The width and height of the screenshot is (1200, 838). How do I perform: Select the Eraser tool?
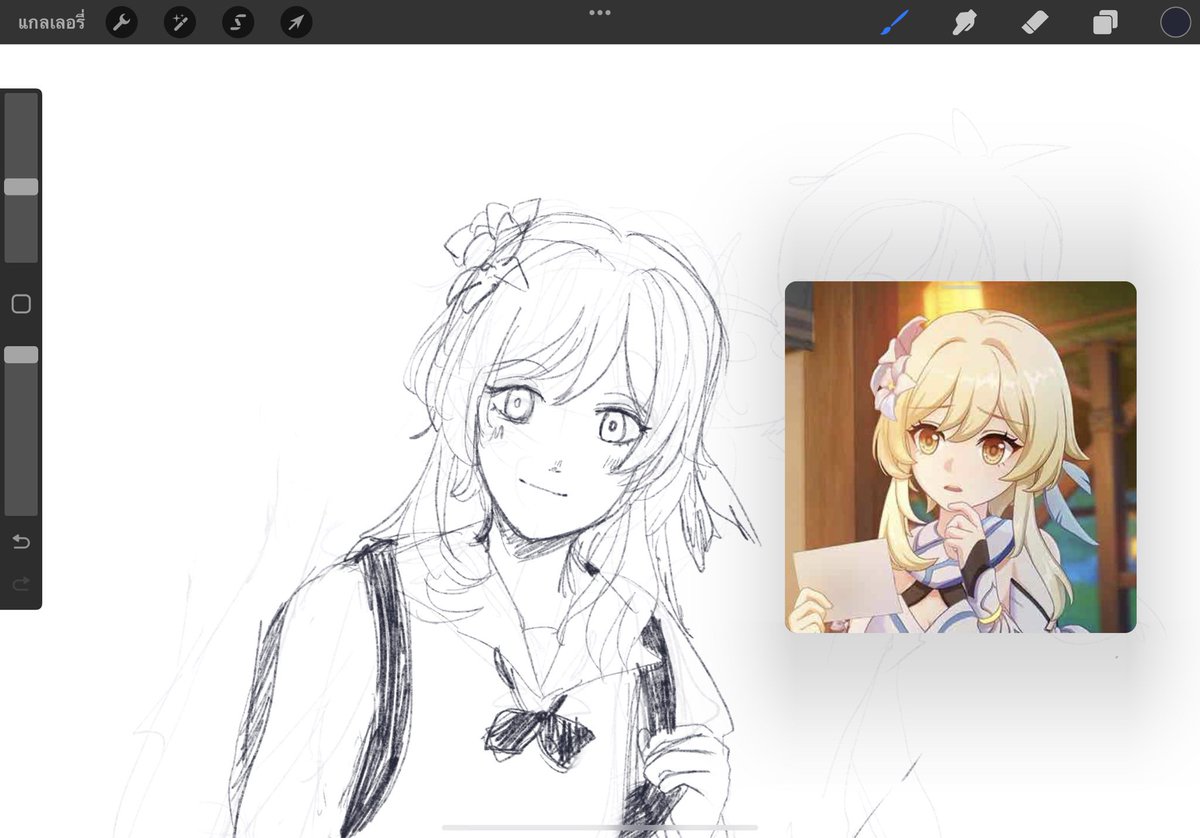point(1035,22)
